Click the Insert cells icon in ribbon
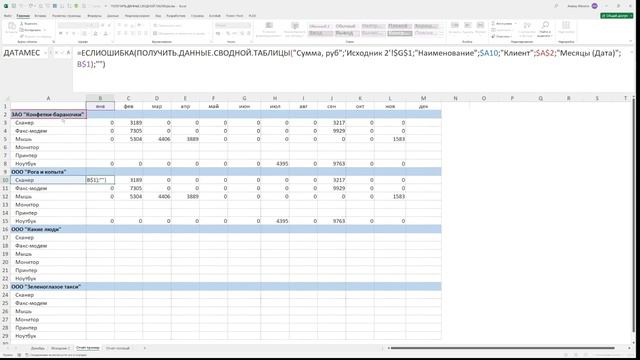Viewport: 640px width, 360px height. [x=455, y=25]
